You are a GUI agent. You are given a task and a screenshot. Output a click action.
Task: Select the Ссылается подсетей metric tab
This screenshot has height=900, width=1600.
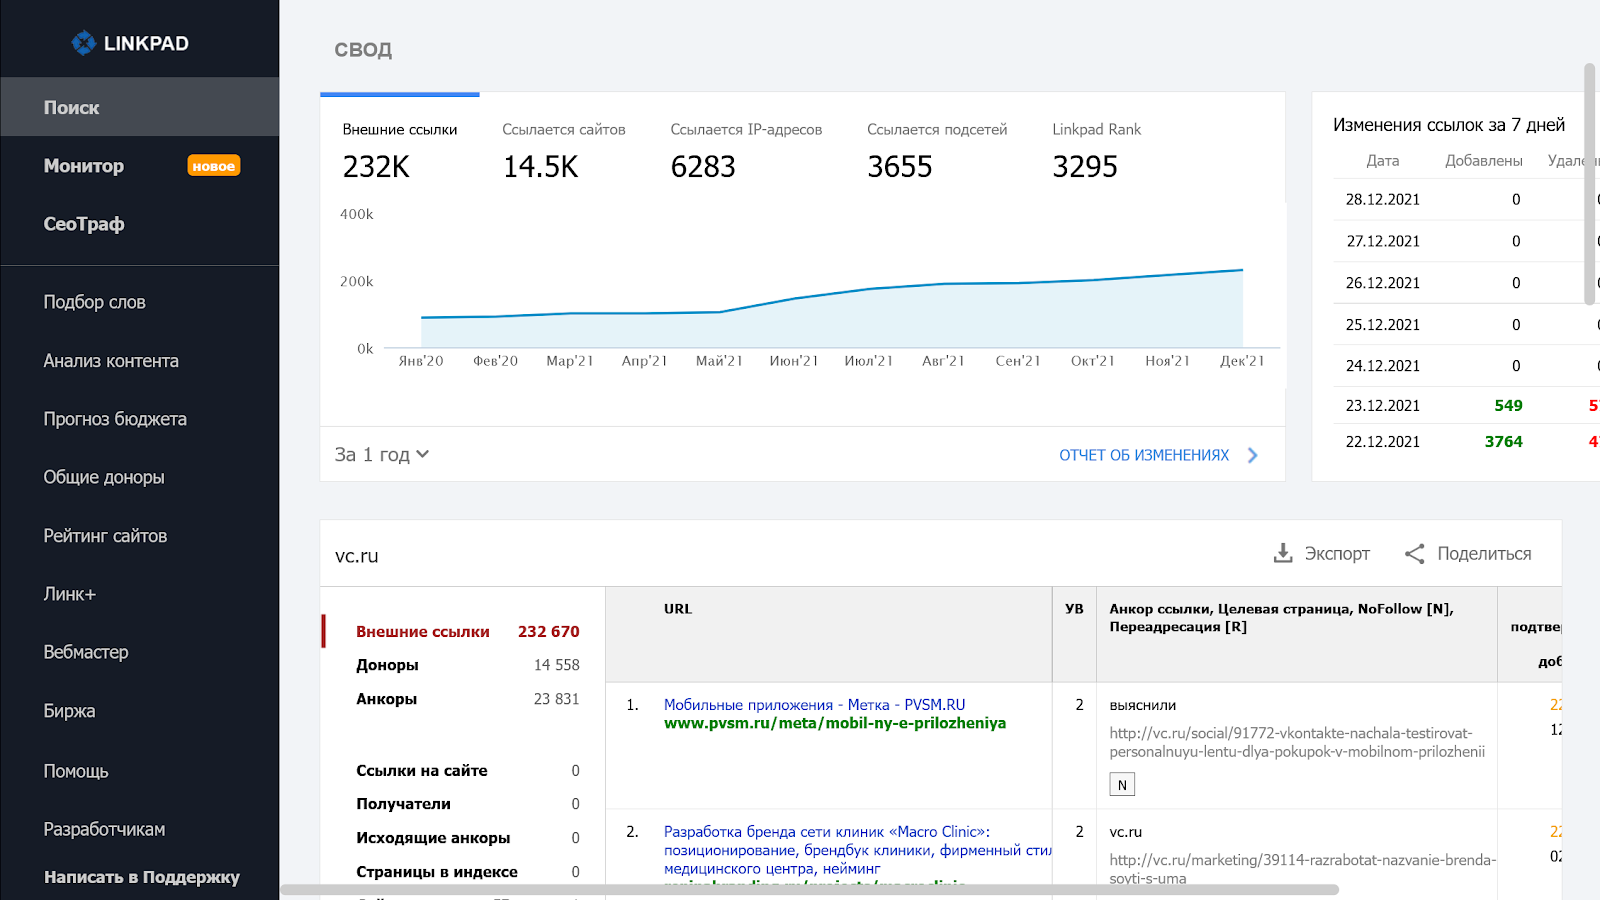point(937,150)
